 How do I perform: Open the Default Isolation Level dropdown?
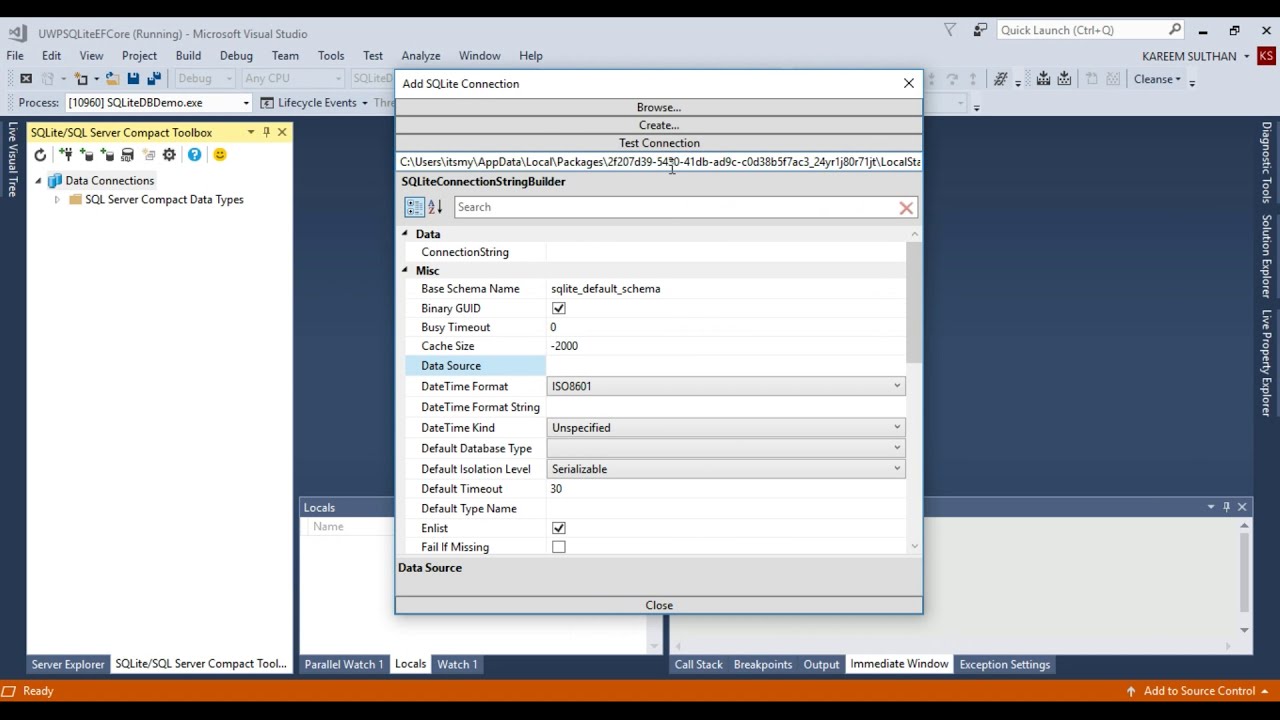tap(897, 469)
